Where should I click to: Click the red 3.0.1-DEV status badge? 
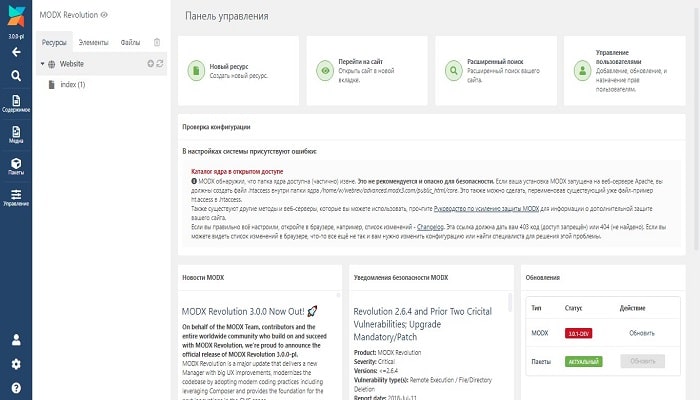578,333
